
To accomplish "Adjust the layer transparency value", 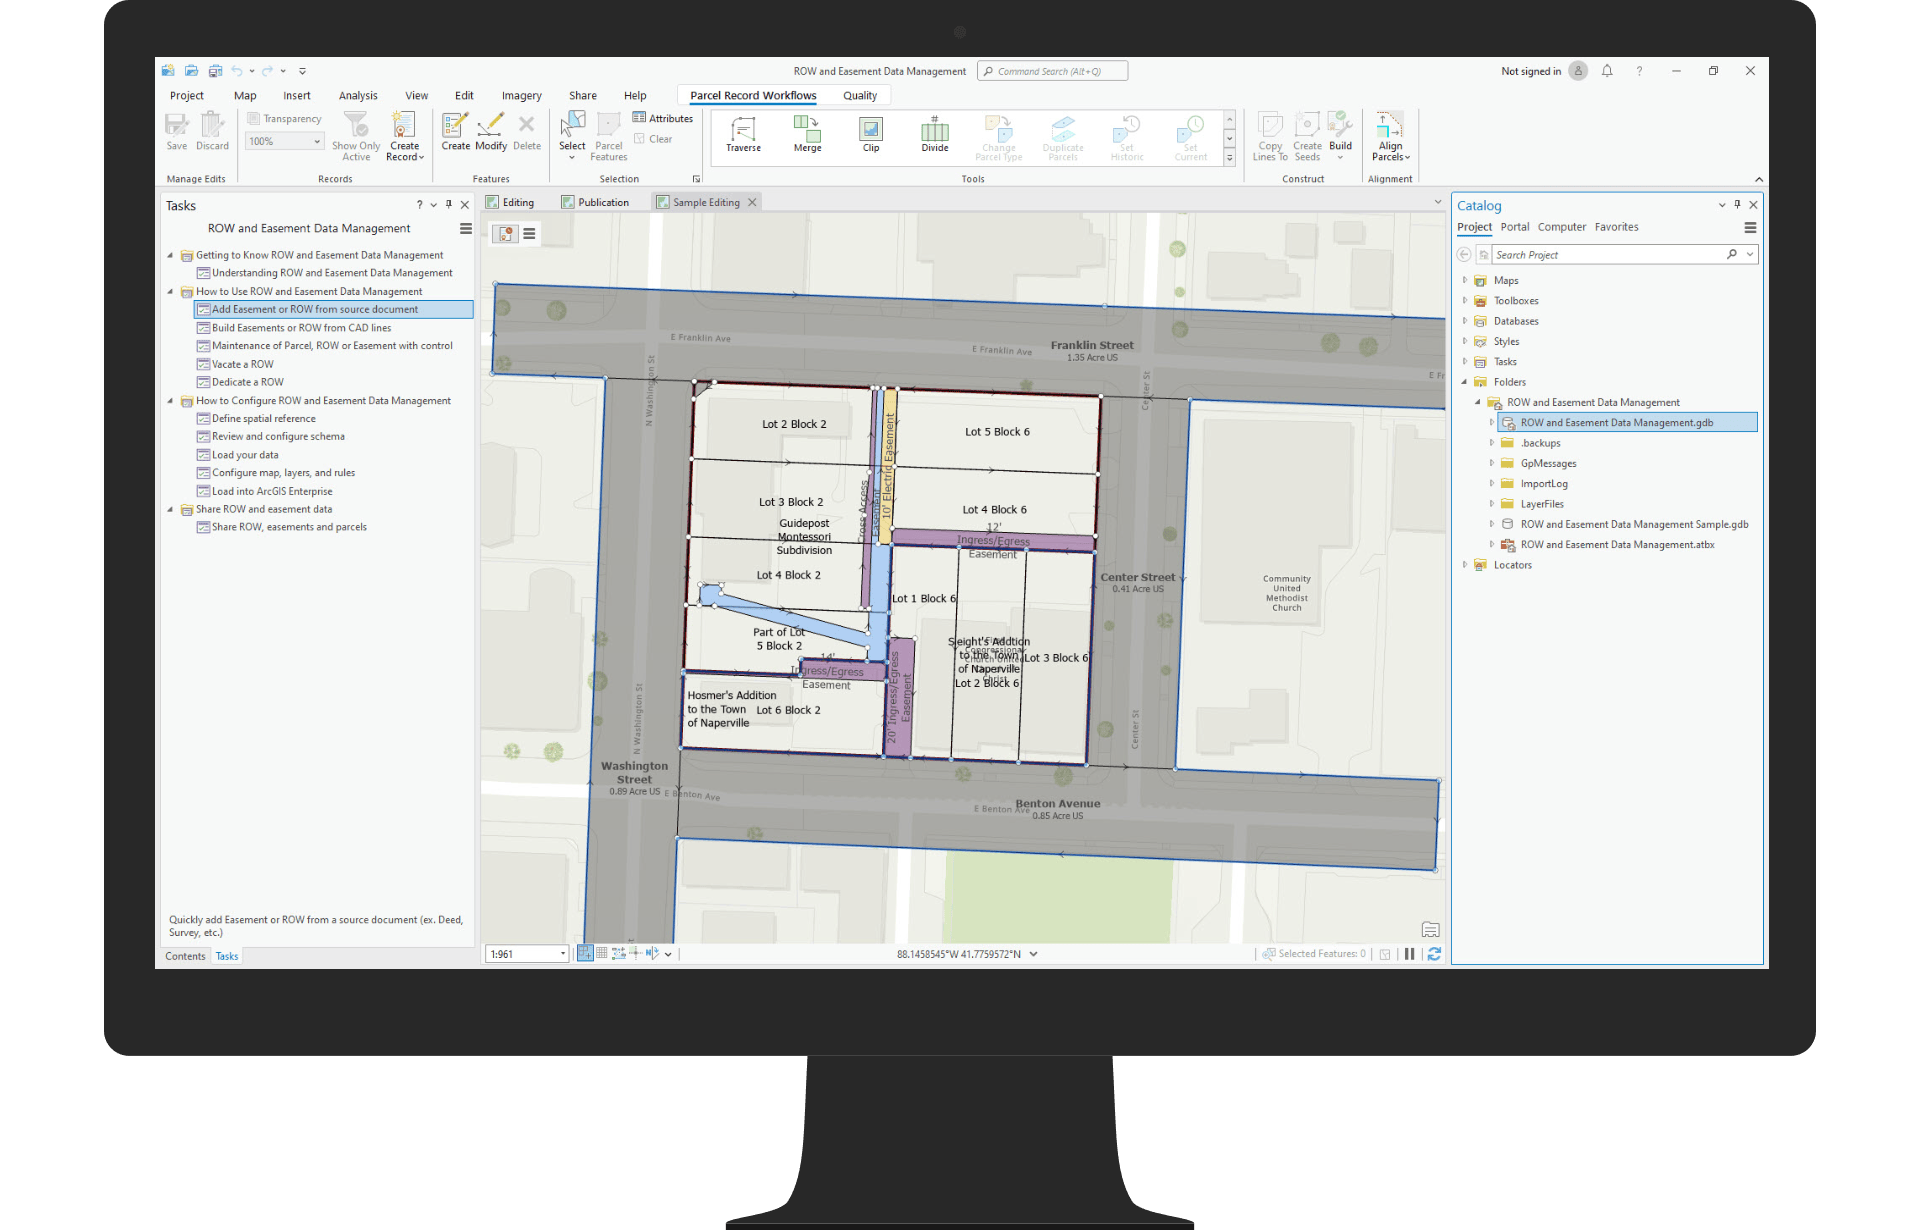I will [283, 140].
